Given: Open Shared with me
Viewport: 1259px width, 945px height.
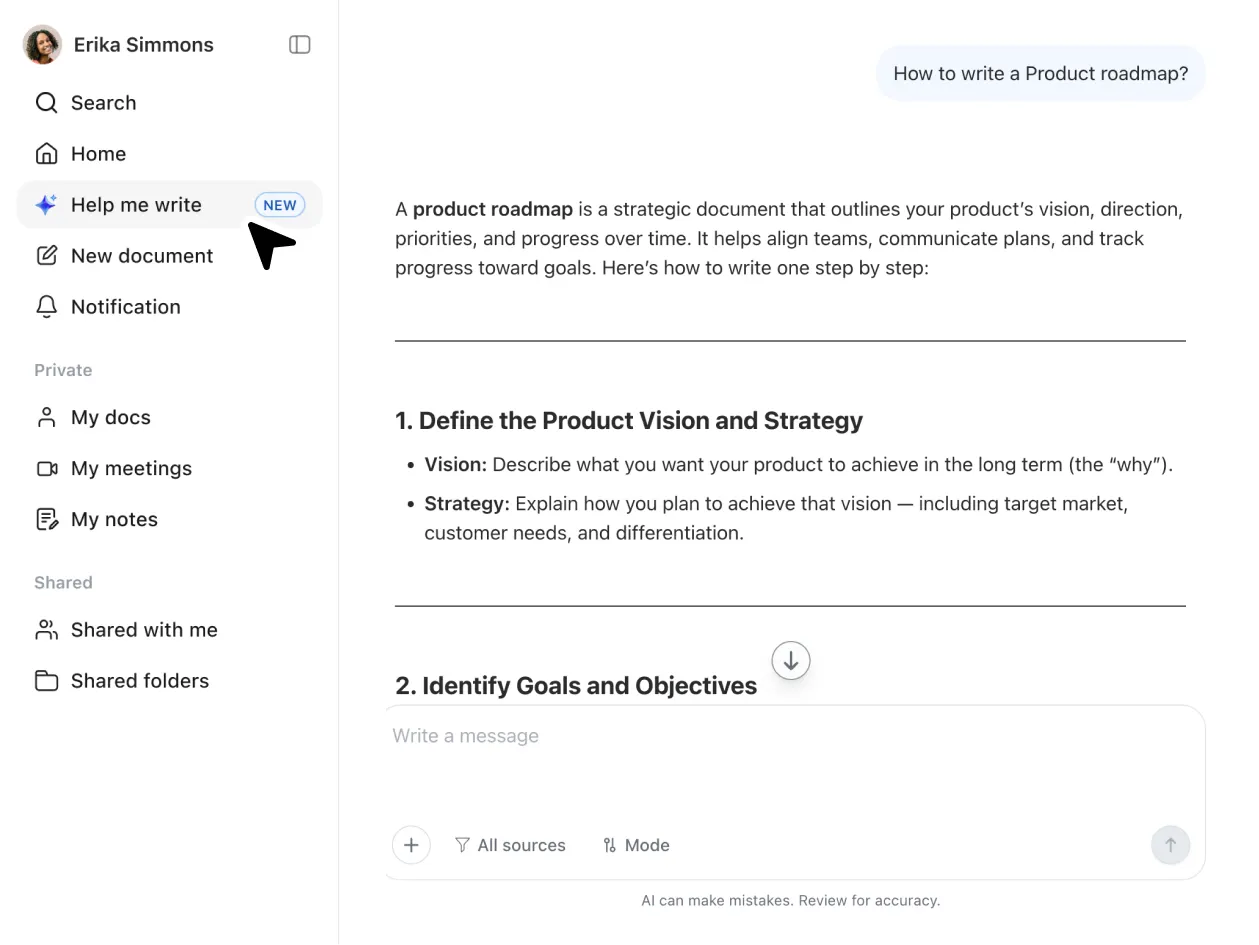Looking at the screenshot, I should [143, 630].
